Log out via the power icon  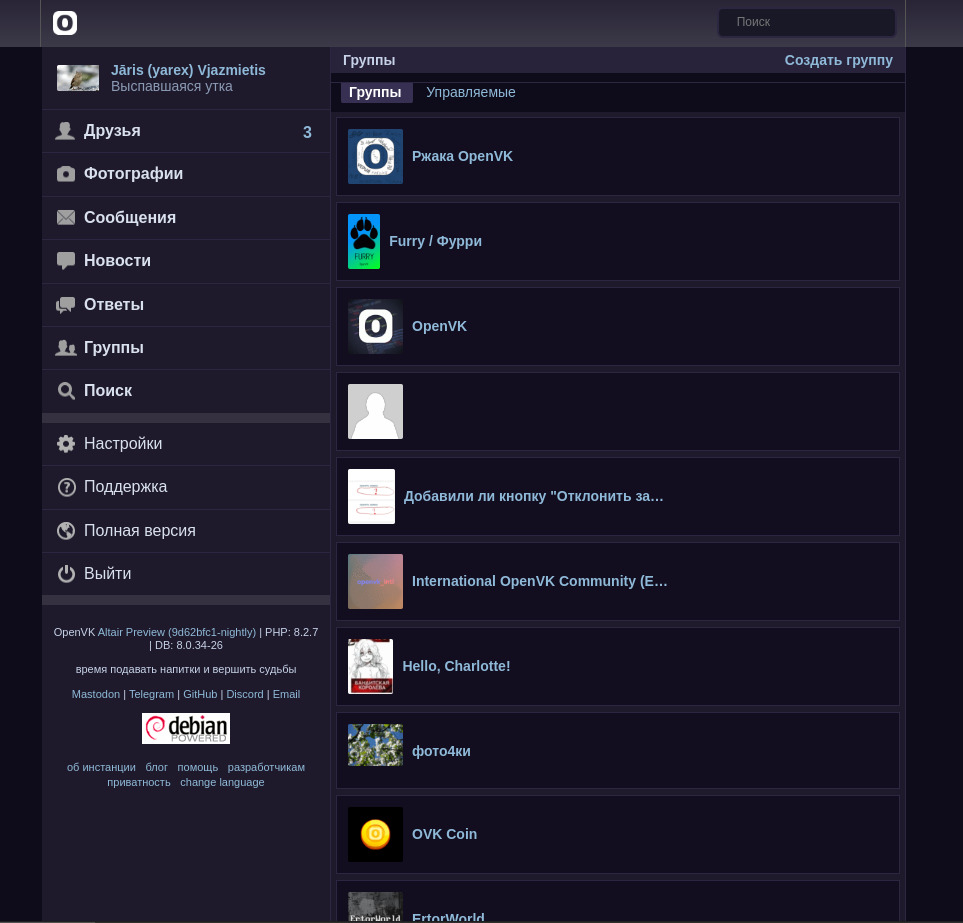[x=66, y=574]
